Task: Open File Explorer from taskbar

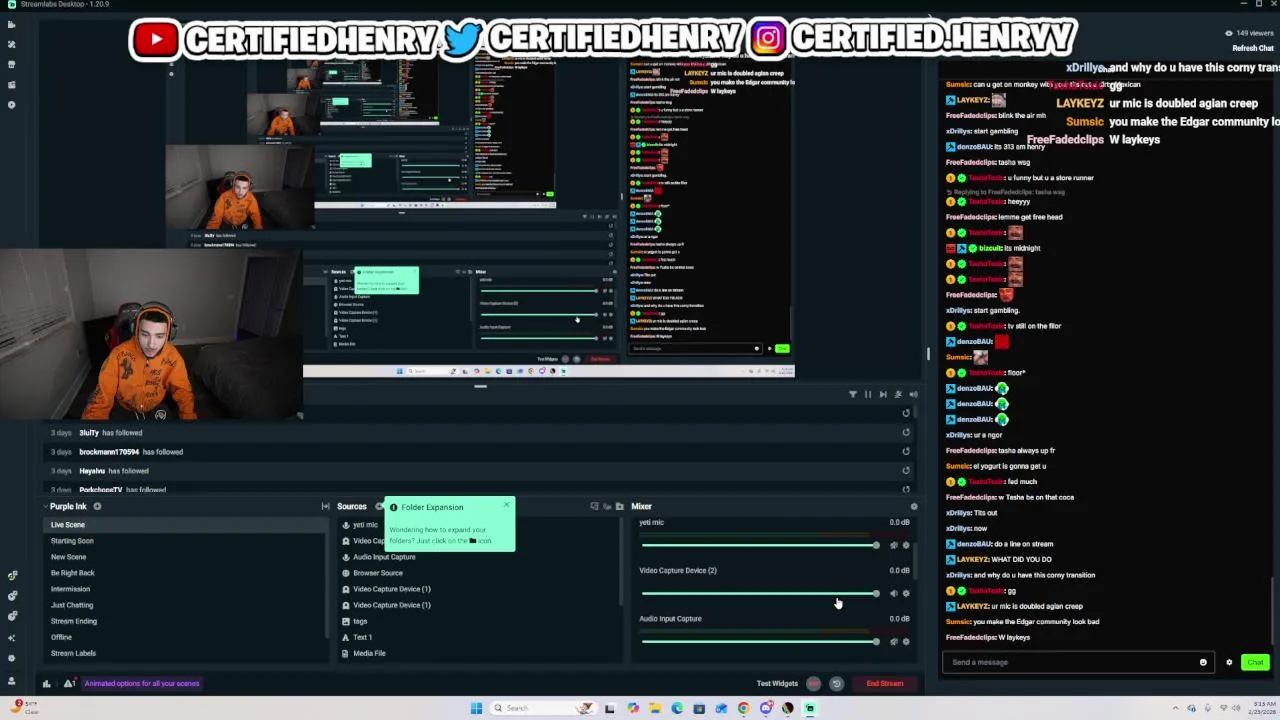Action: pyautogui.click(x=655, y=708)
